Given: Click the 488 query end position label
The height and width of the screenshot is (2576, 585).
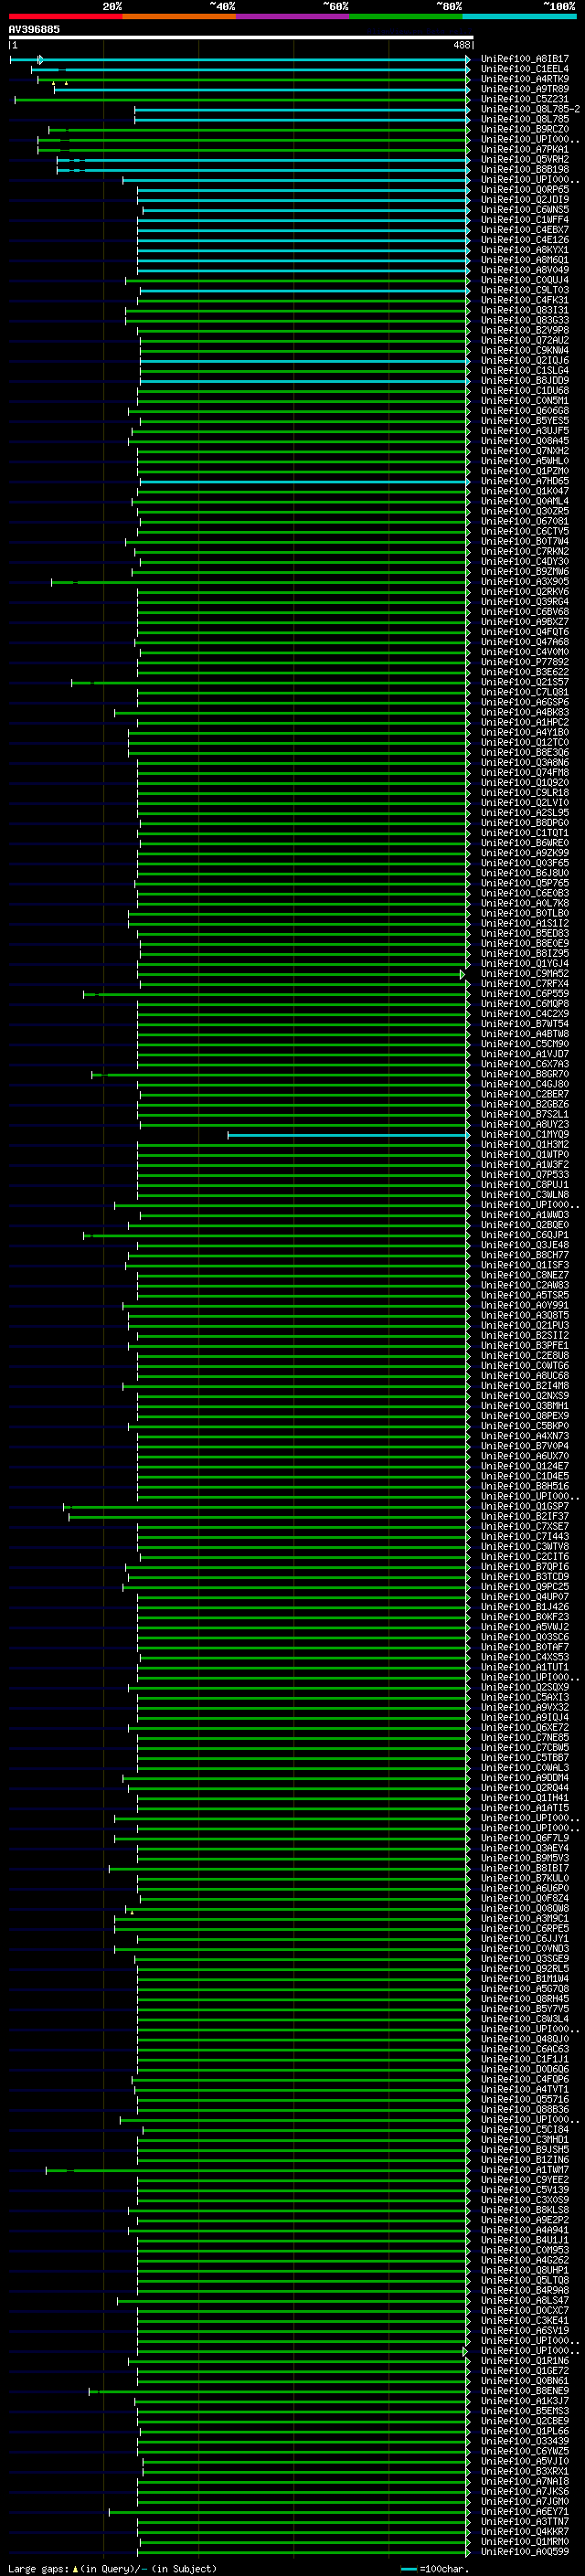Looking at the screenshot, I should click(x=461, y=45).
